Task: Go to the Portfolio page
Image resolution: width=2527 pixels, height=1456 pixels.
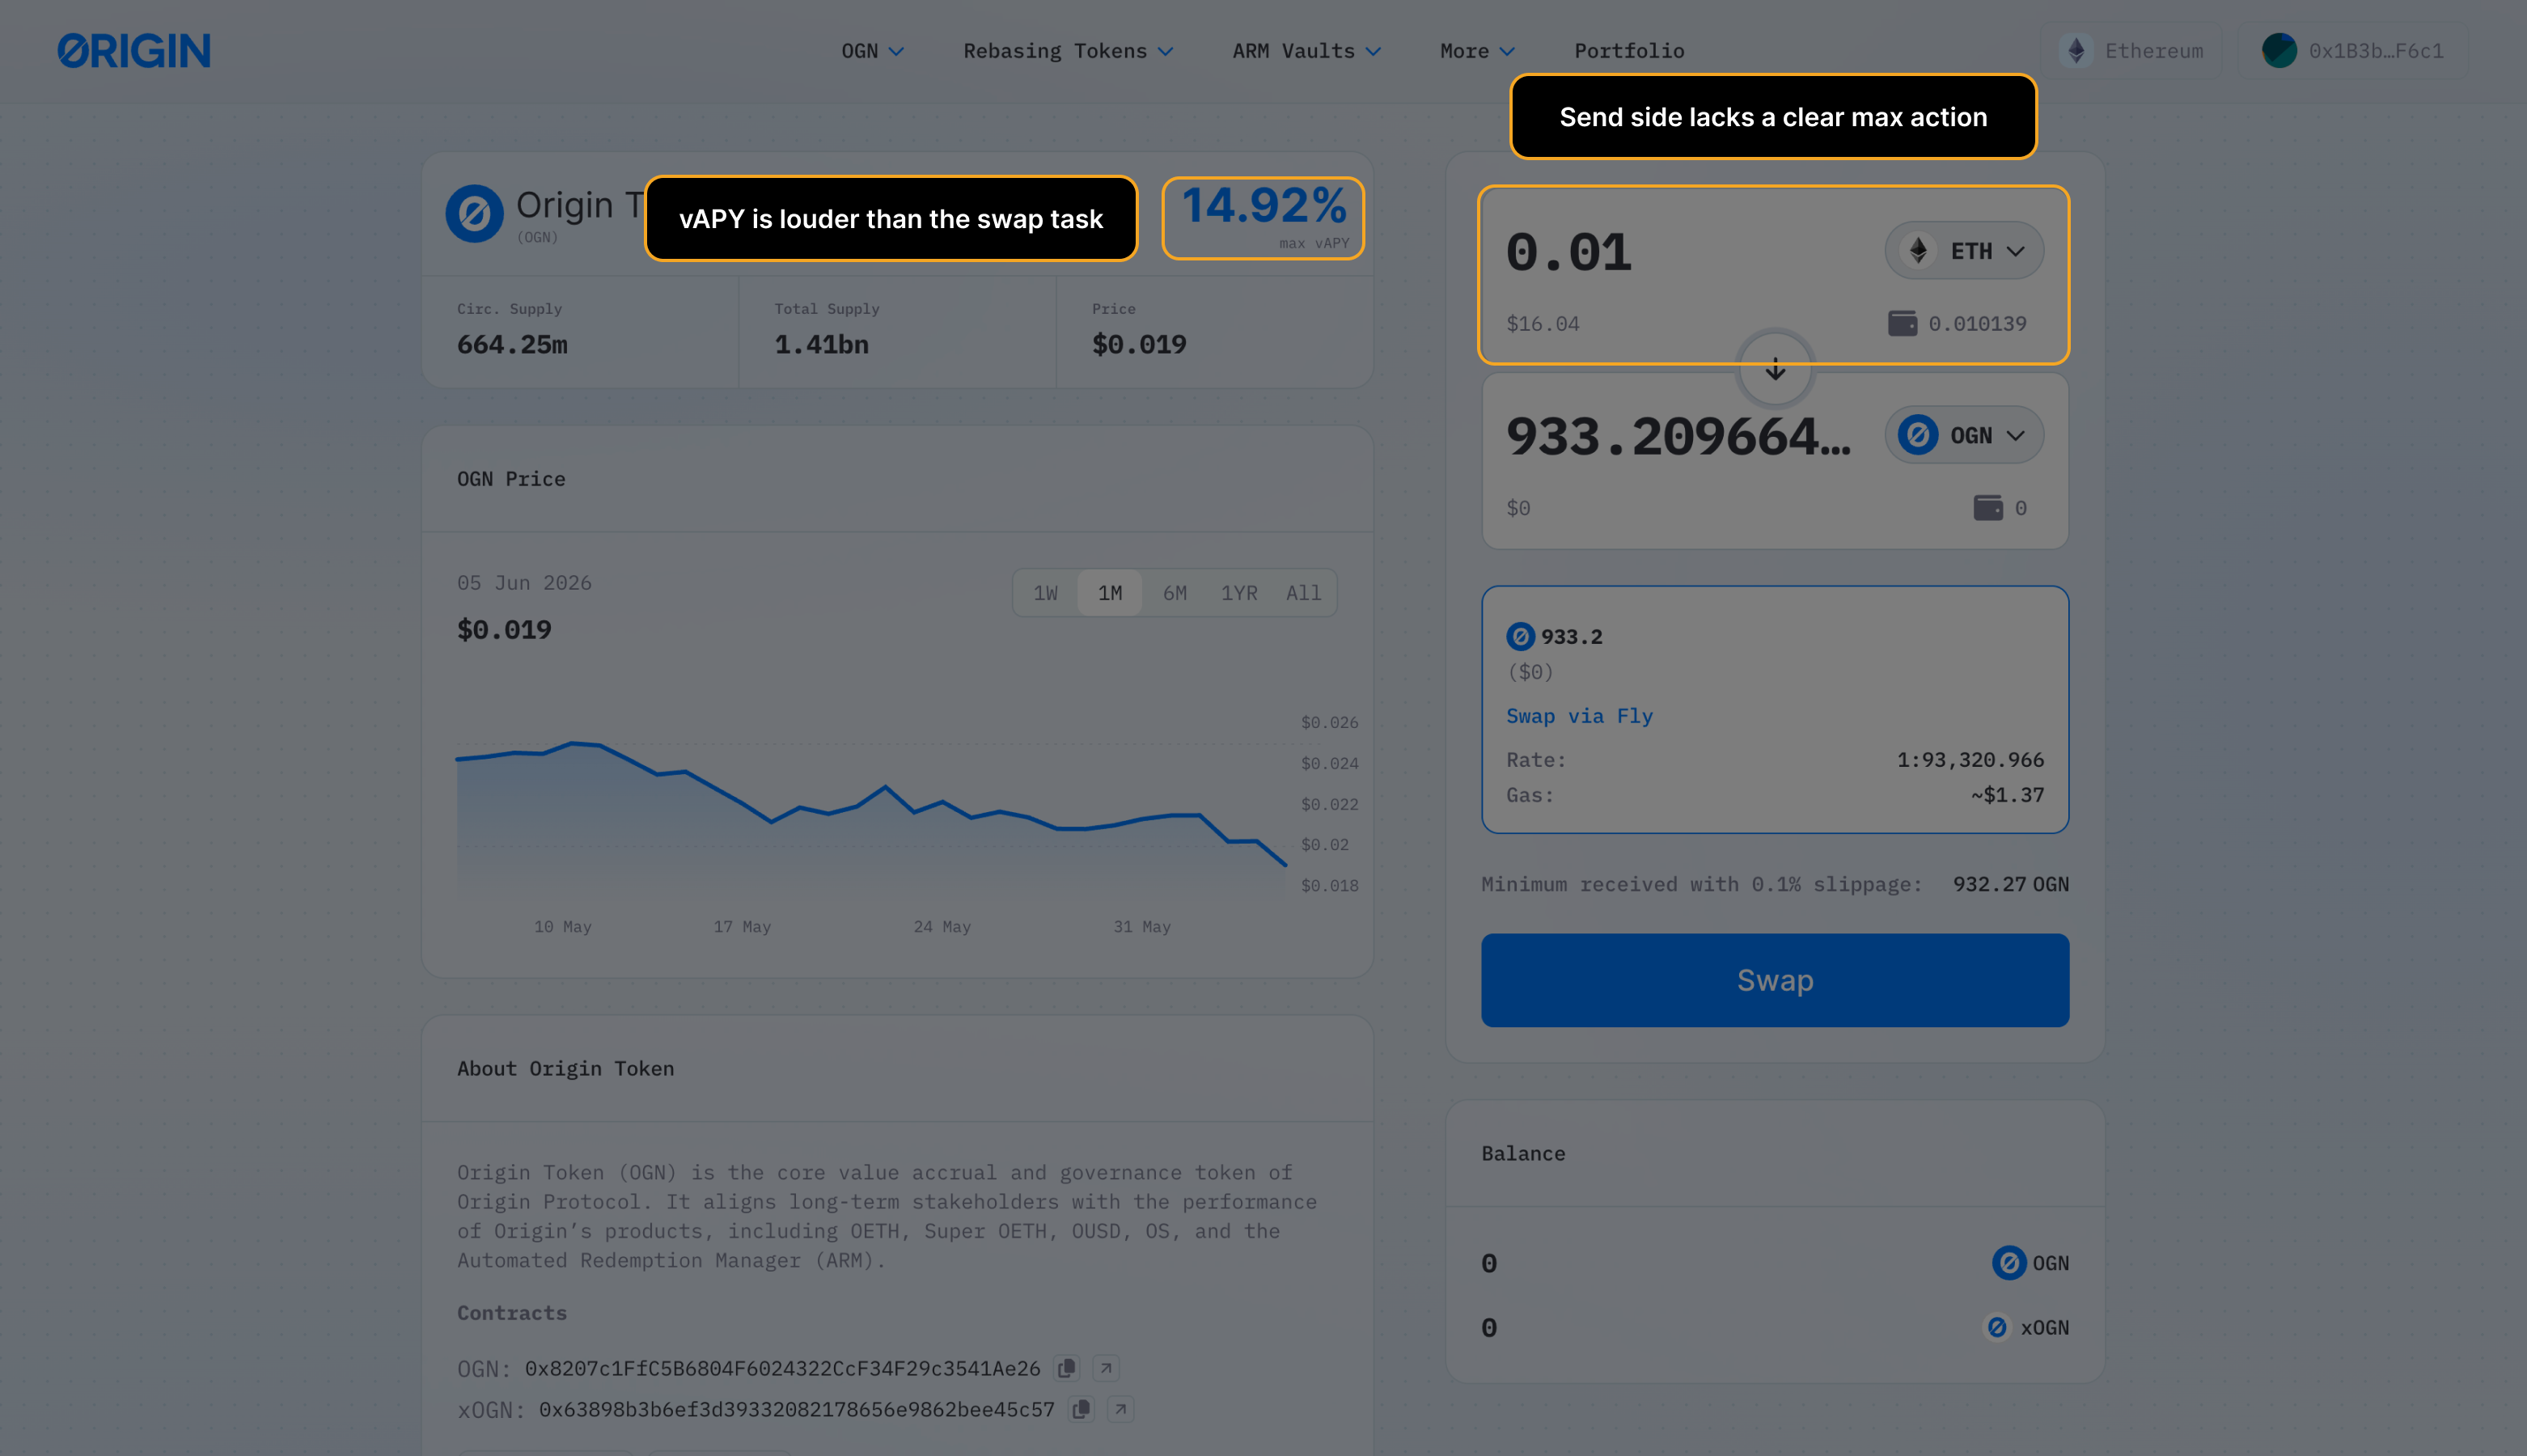Action: pos(1629,51)
